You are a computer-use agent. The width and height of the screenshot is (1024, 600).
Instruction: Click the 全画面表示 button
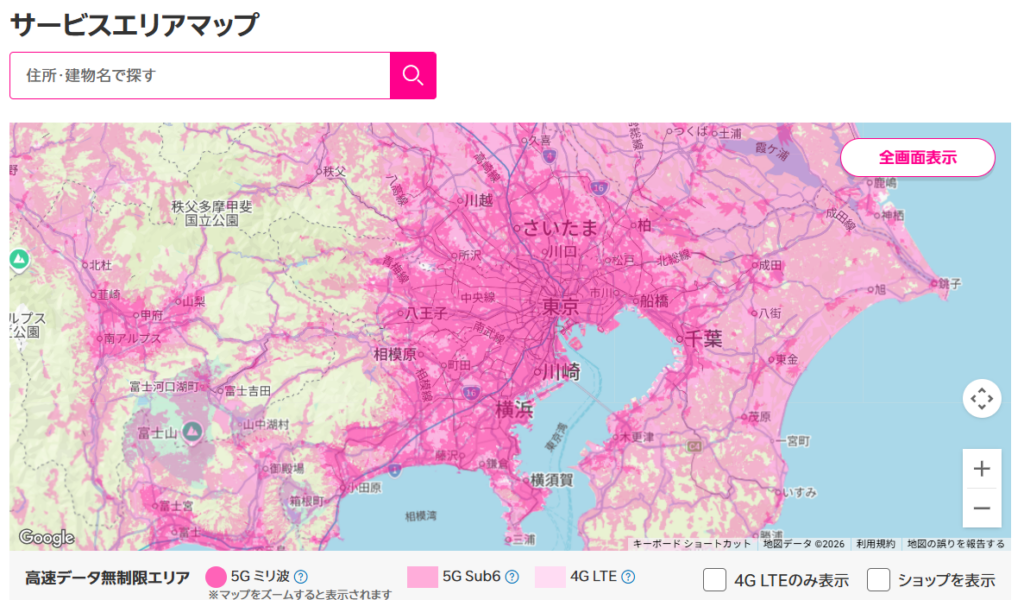pos(917,157)
